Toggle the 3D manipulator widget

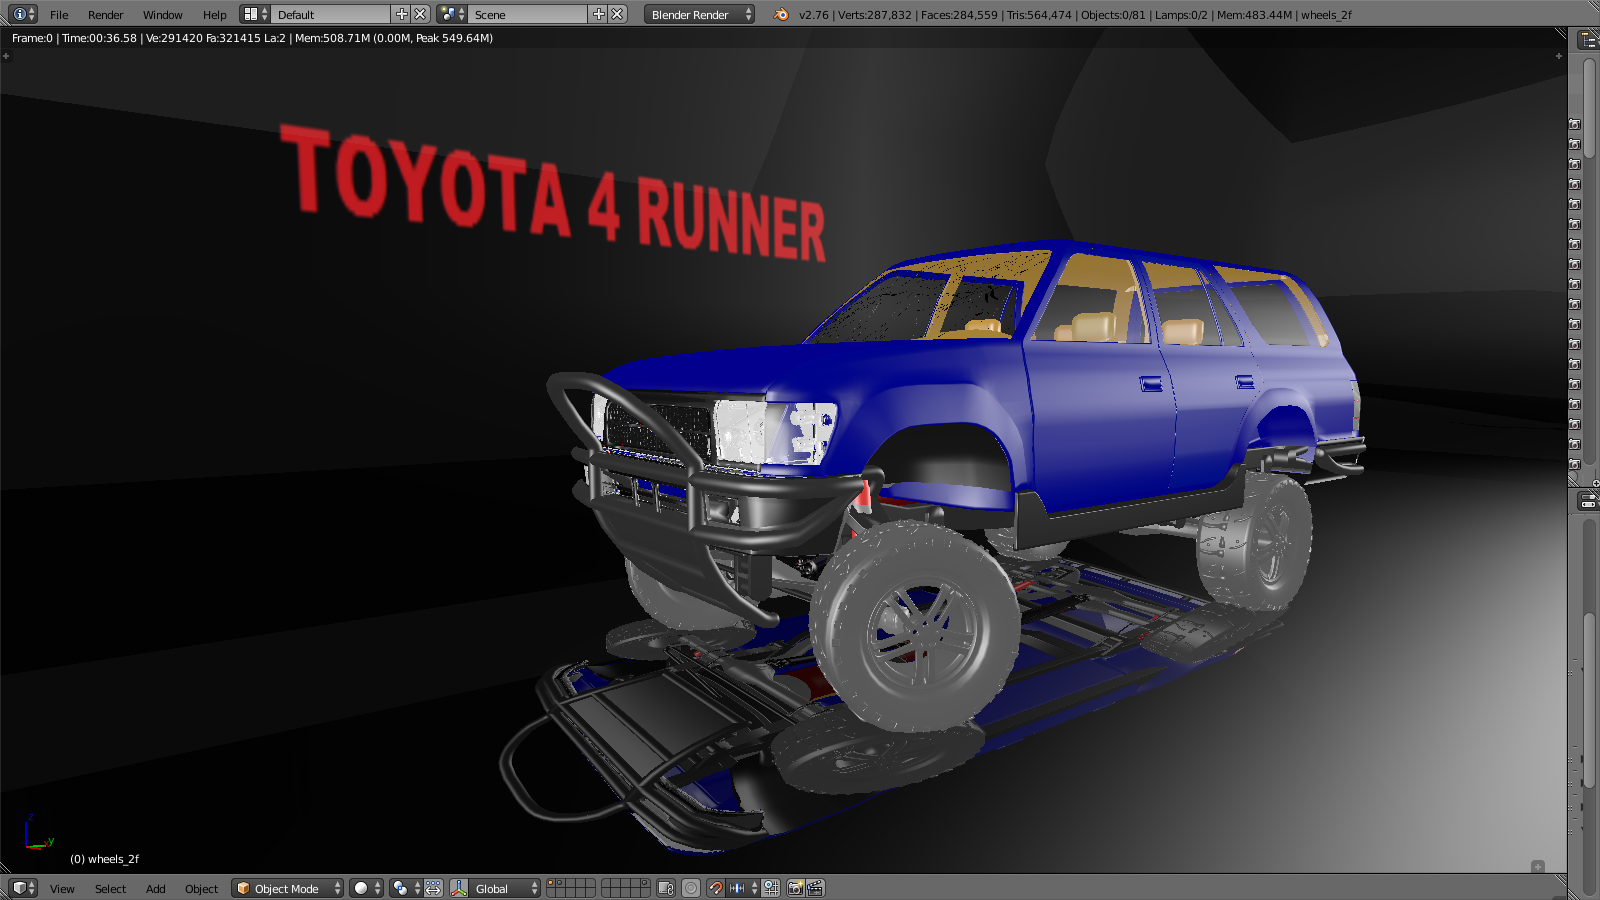coord(459,888)
